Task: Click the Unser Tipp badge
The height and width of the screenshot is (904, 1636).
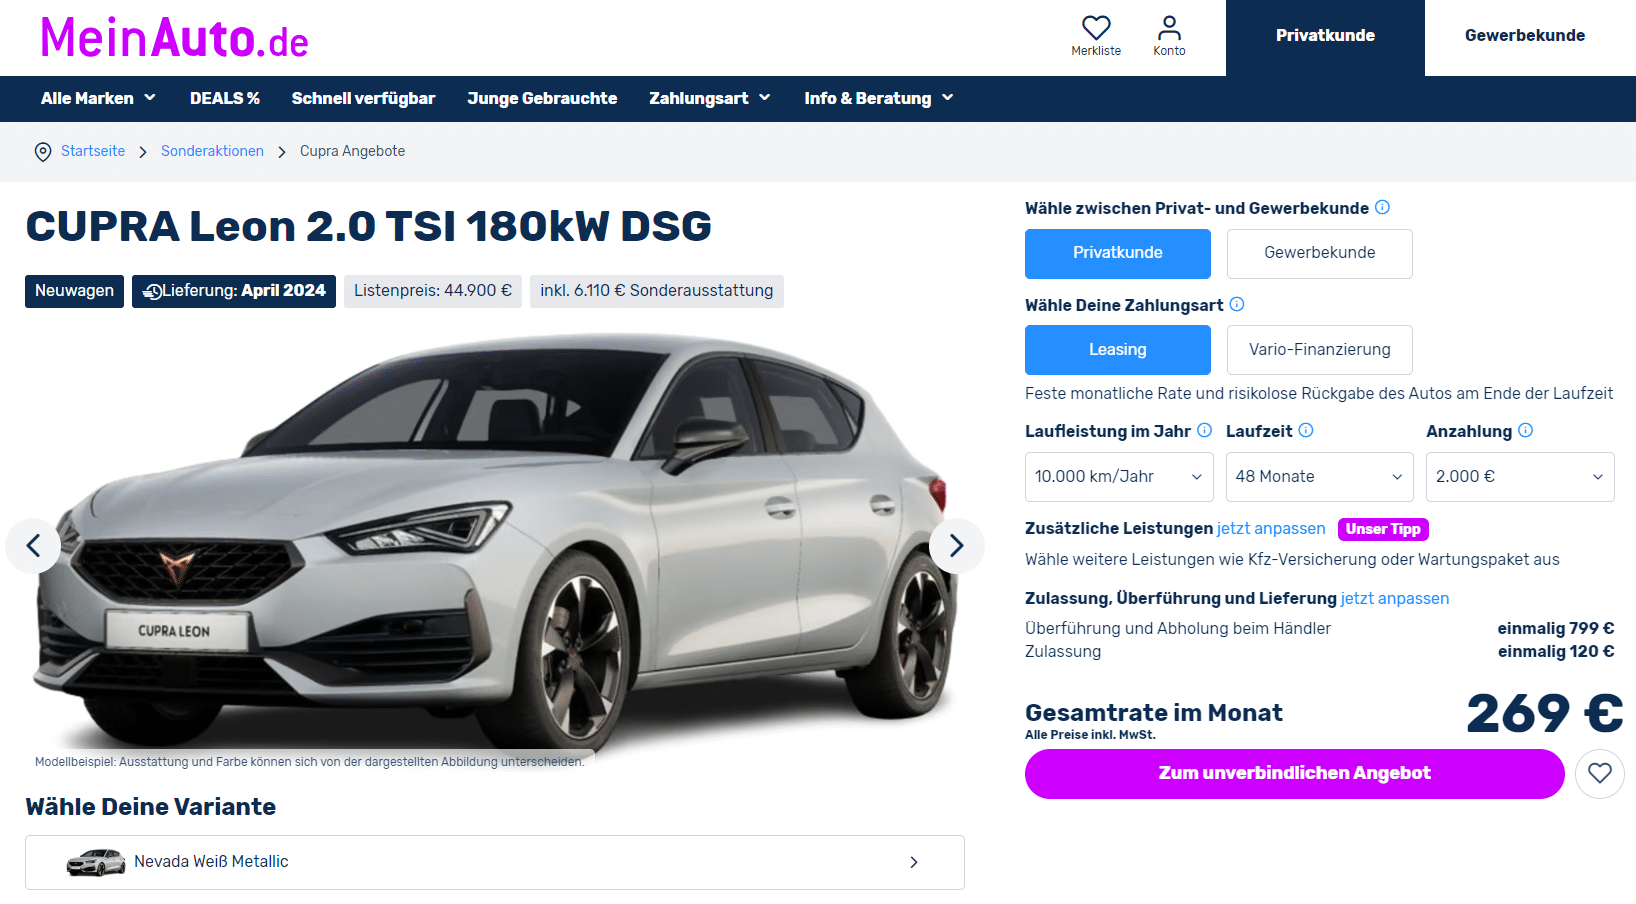Action: click(1383, 529)
